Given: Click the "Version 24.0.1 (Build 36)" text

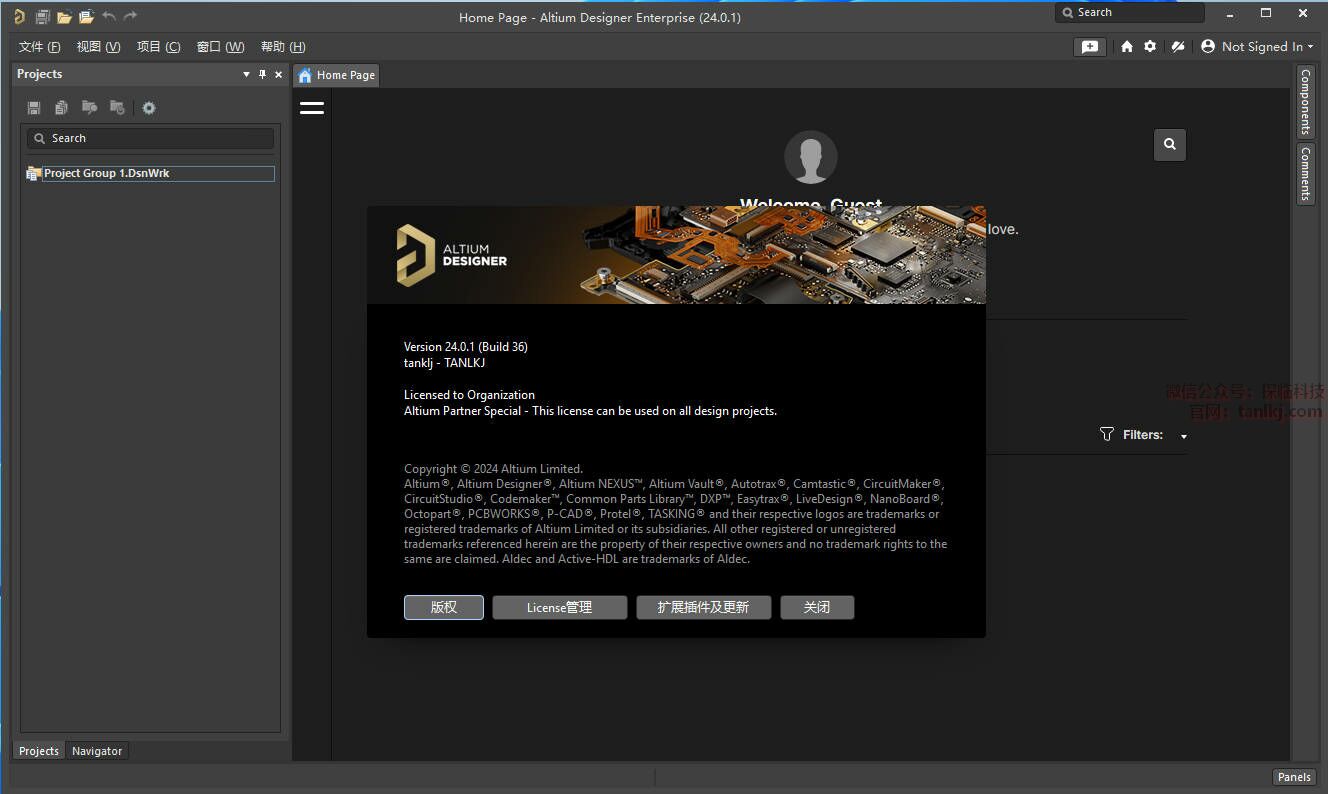Looking at the screenshot, I should click(x=466, y=347).
